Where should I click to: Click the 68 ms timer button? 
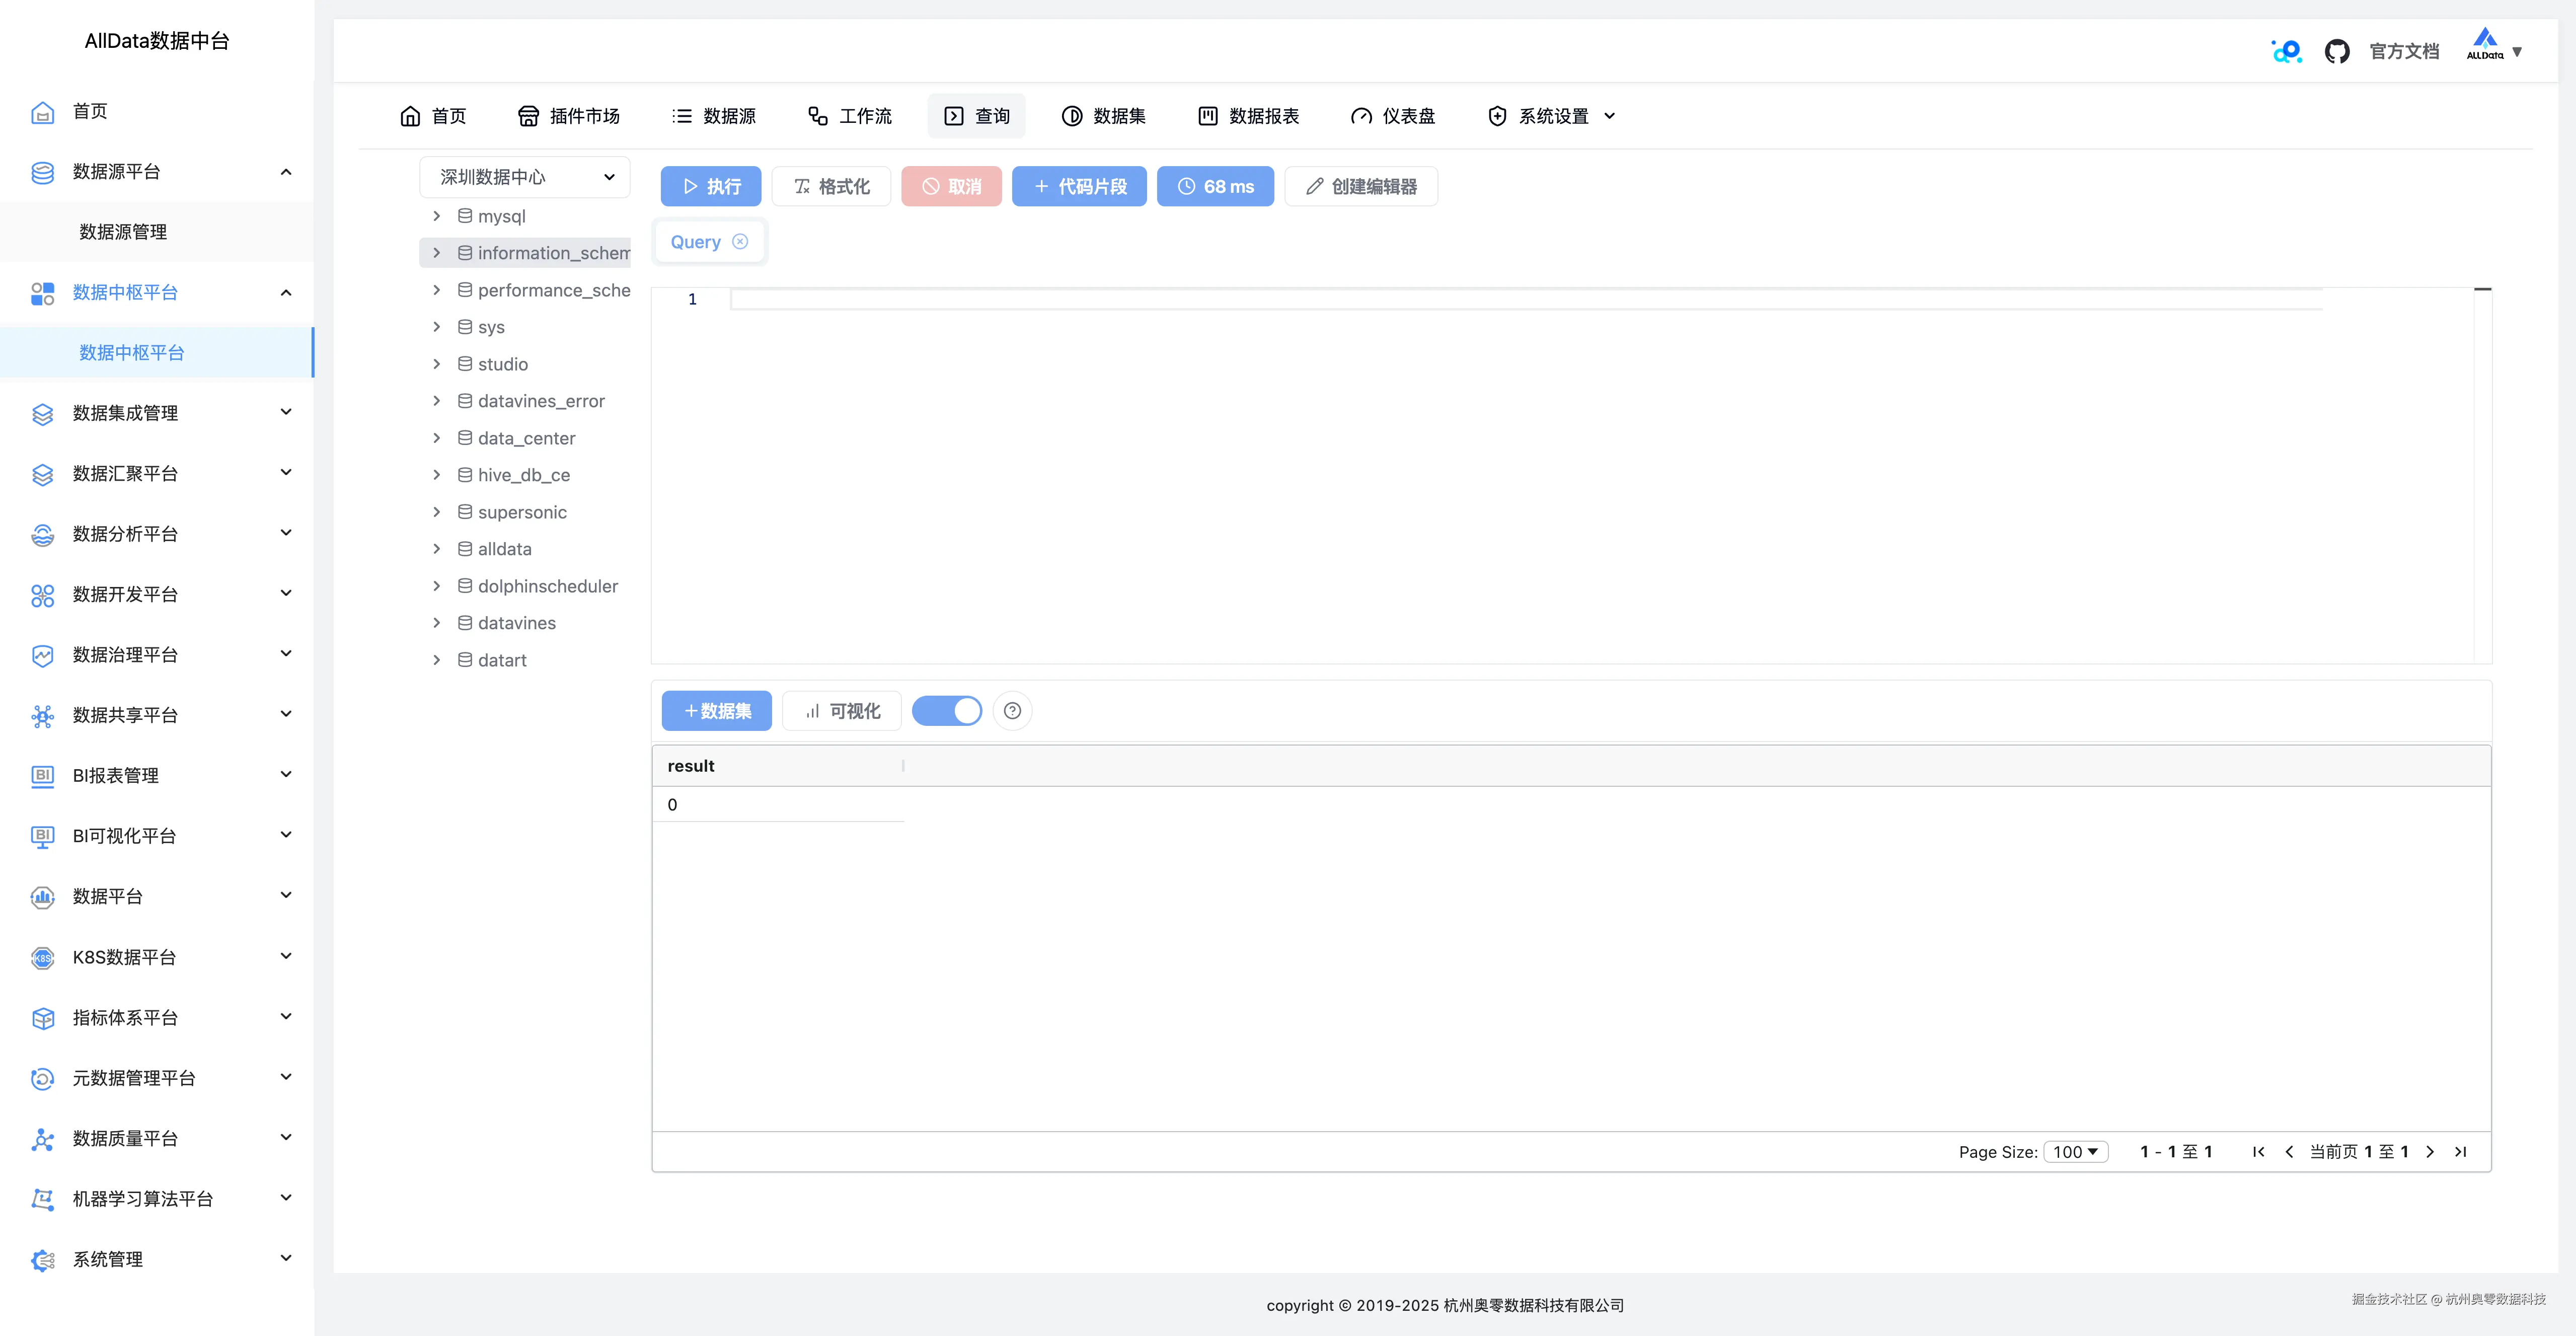tap(1215, 187)
